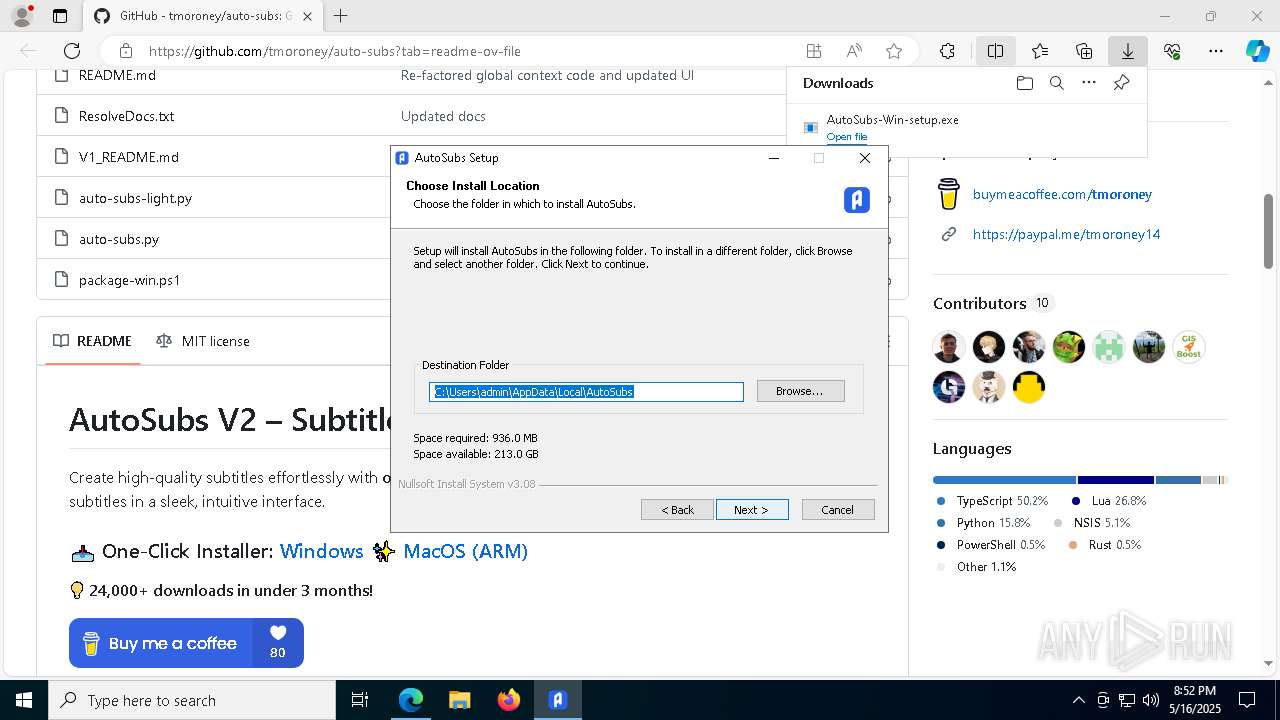This screenshot has height=720, width=1280.
Task: Open ResolveDocs.txt file
Action: point(126,116)
